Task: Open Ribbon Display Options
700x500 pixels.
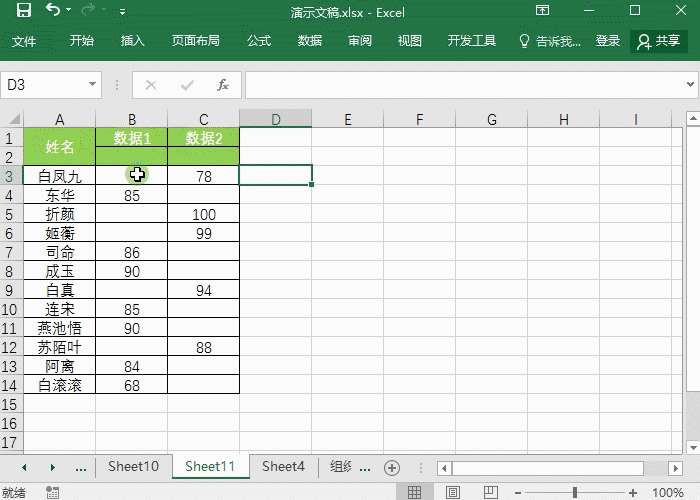Action: pyautogui.click(x=542, y=10)
